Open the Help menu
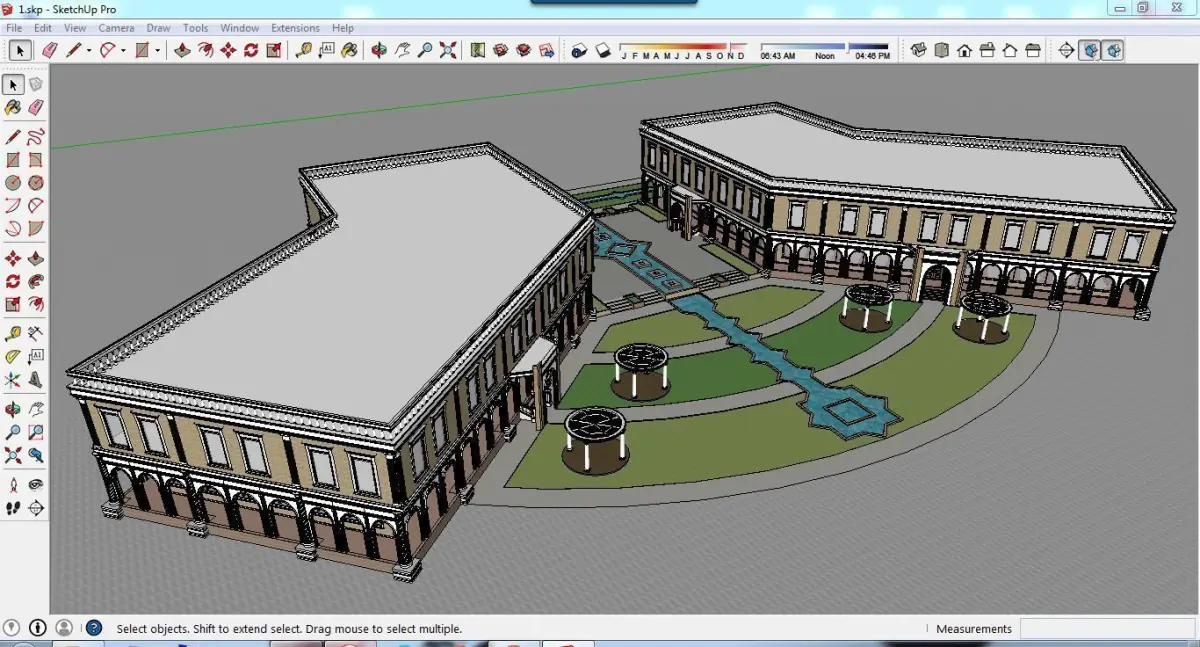The image size is (1200, 647). [343, 28]
